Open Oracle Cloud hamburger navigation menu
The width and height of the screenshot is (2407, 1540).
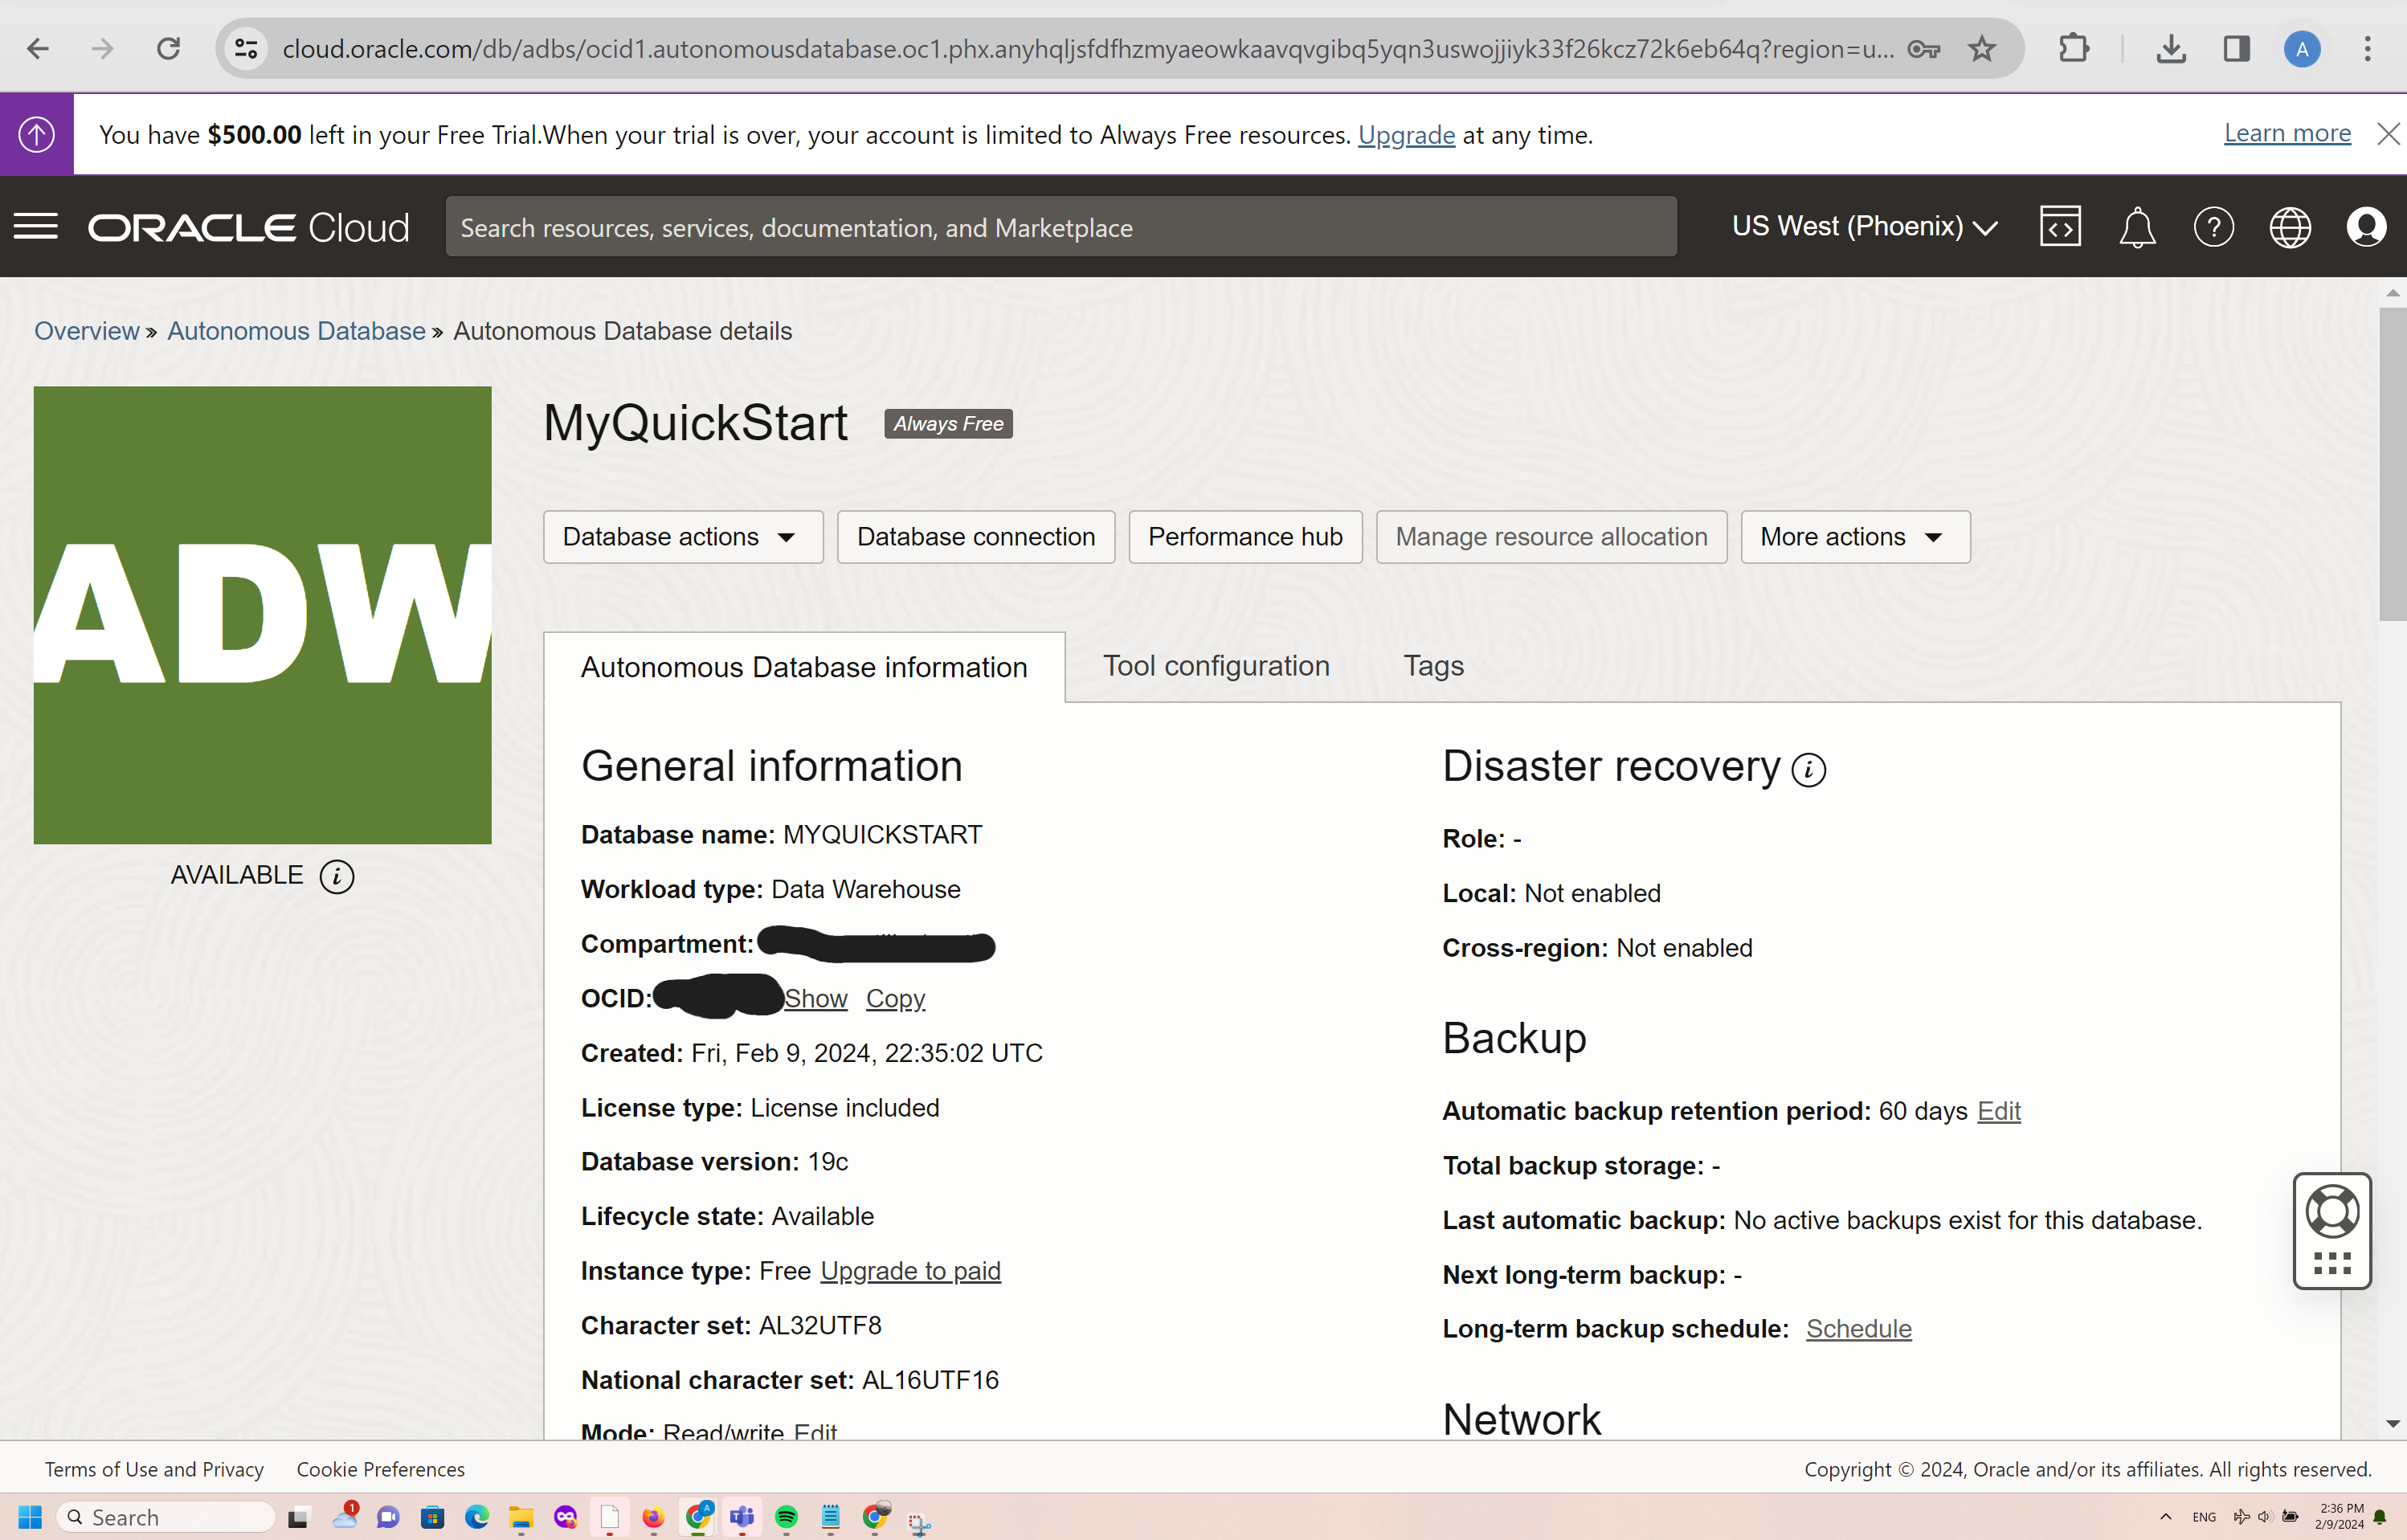[x=36, y=227]
